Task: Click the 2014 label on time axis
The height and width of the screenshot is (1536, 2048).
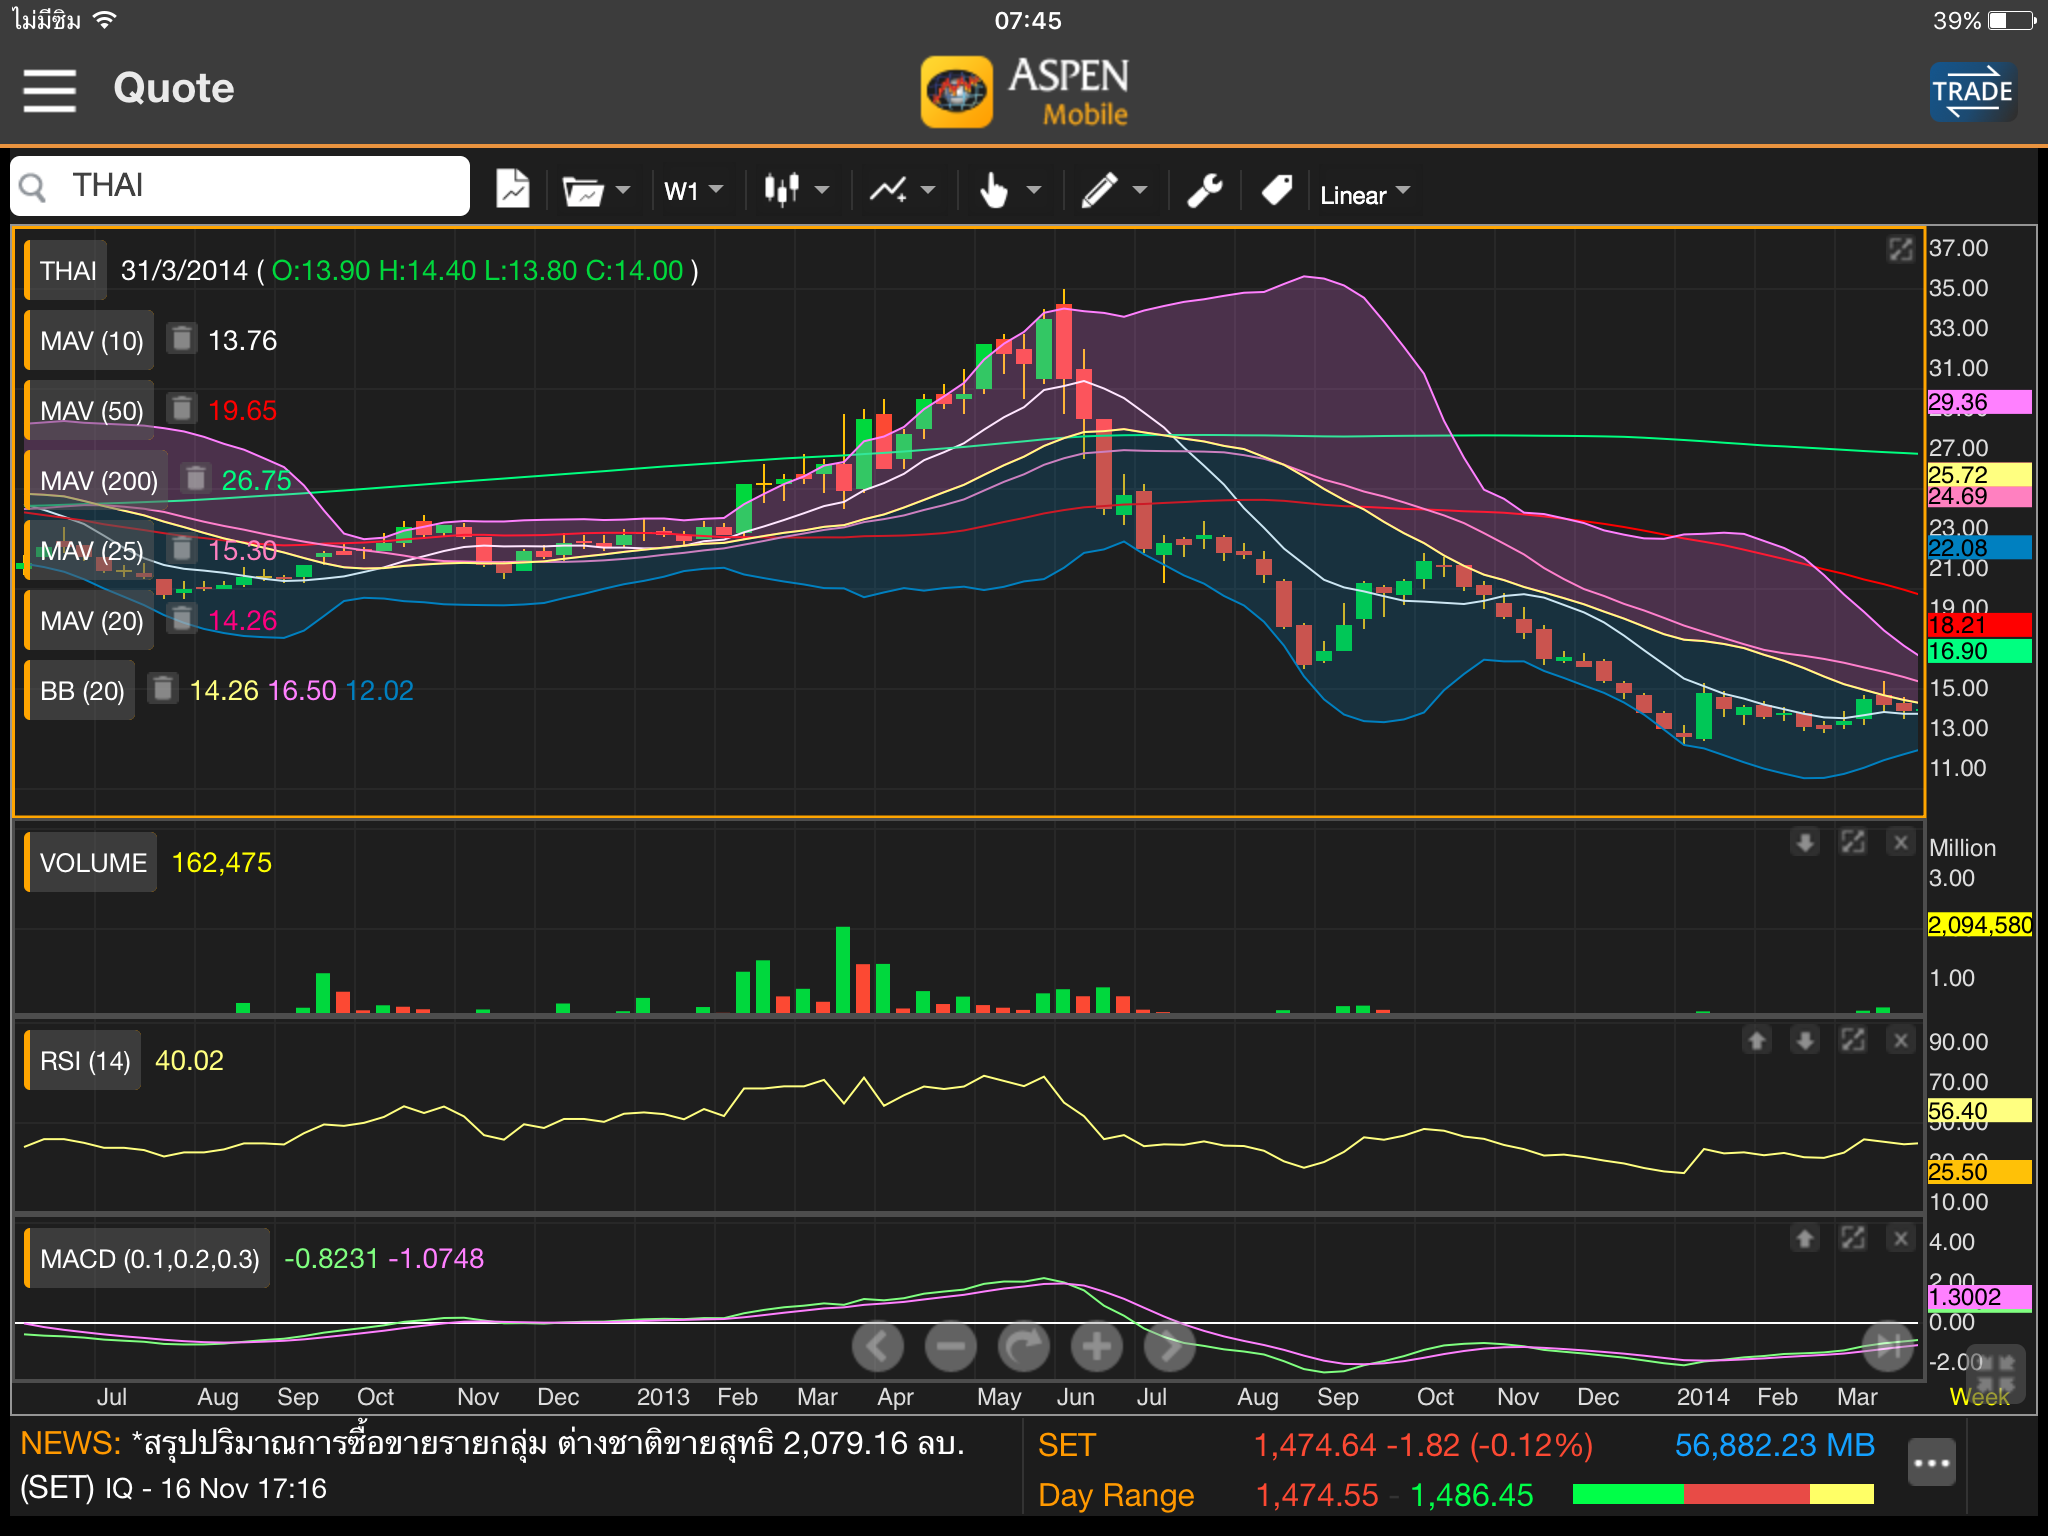Action: pos(1703,1397)
